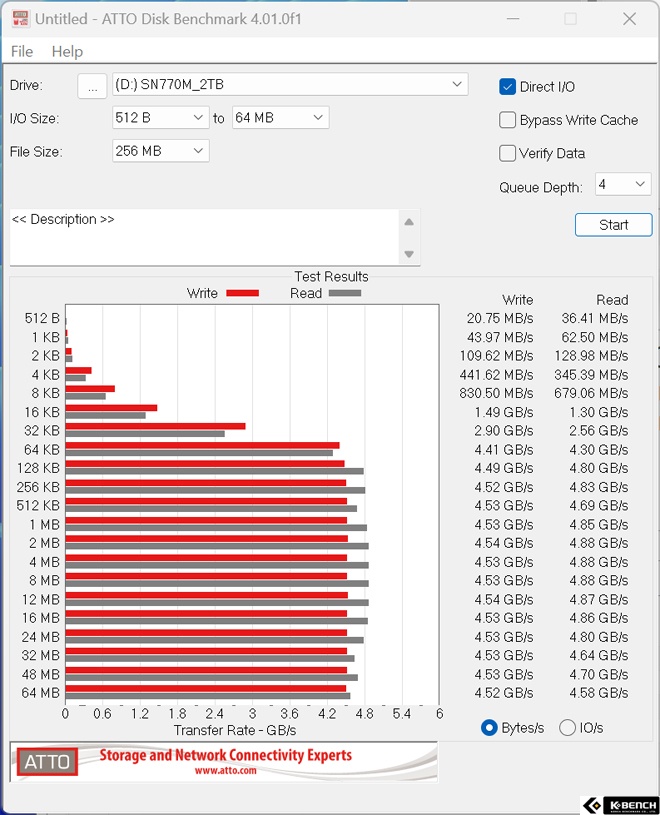
Task: Click the red Write legend swatch
Action: [243, 293]
